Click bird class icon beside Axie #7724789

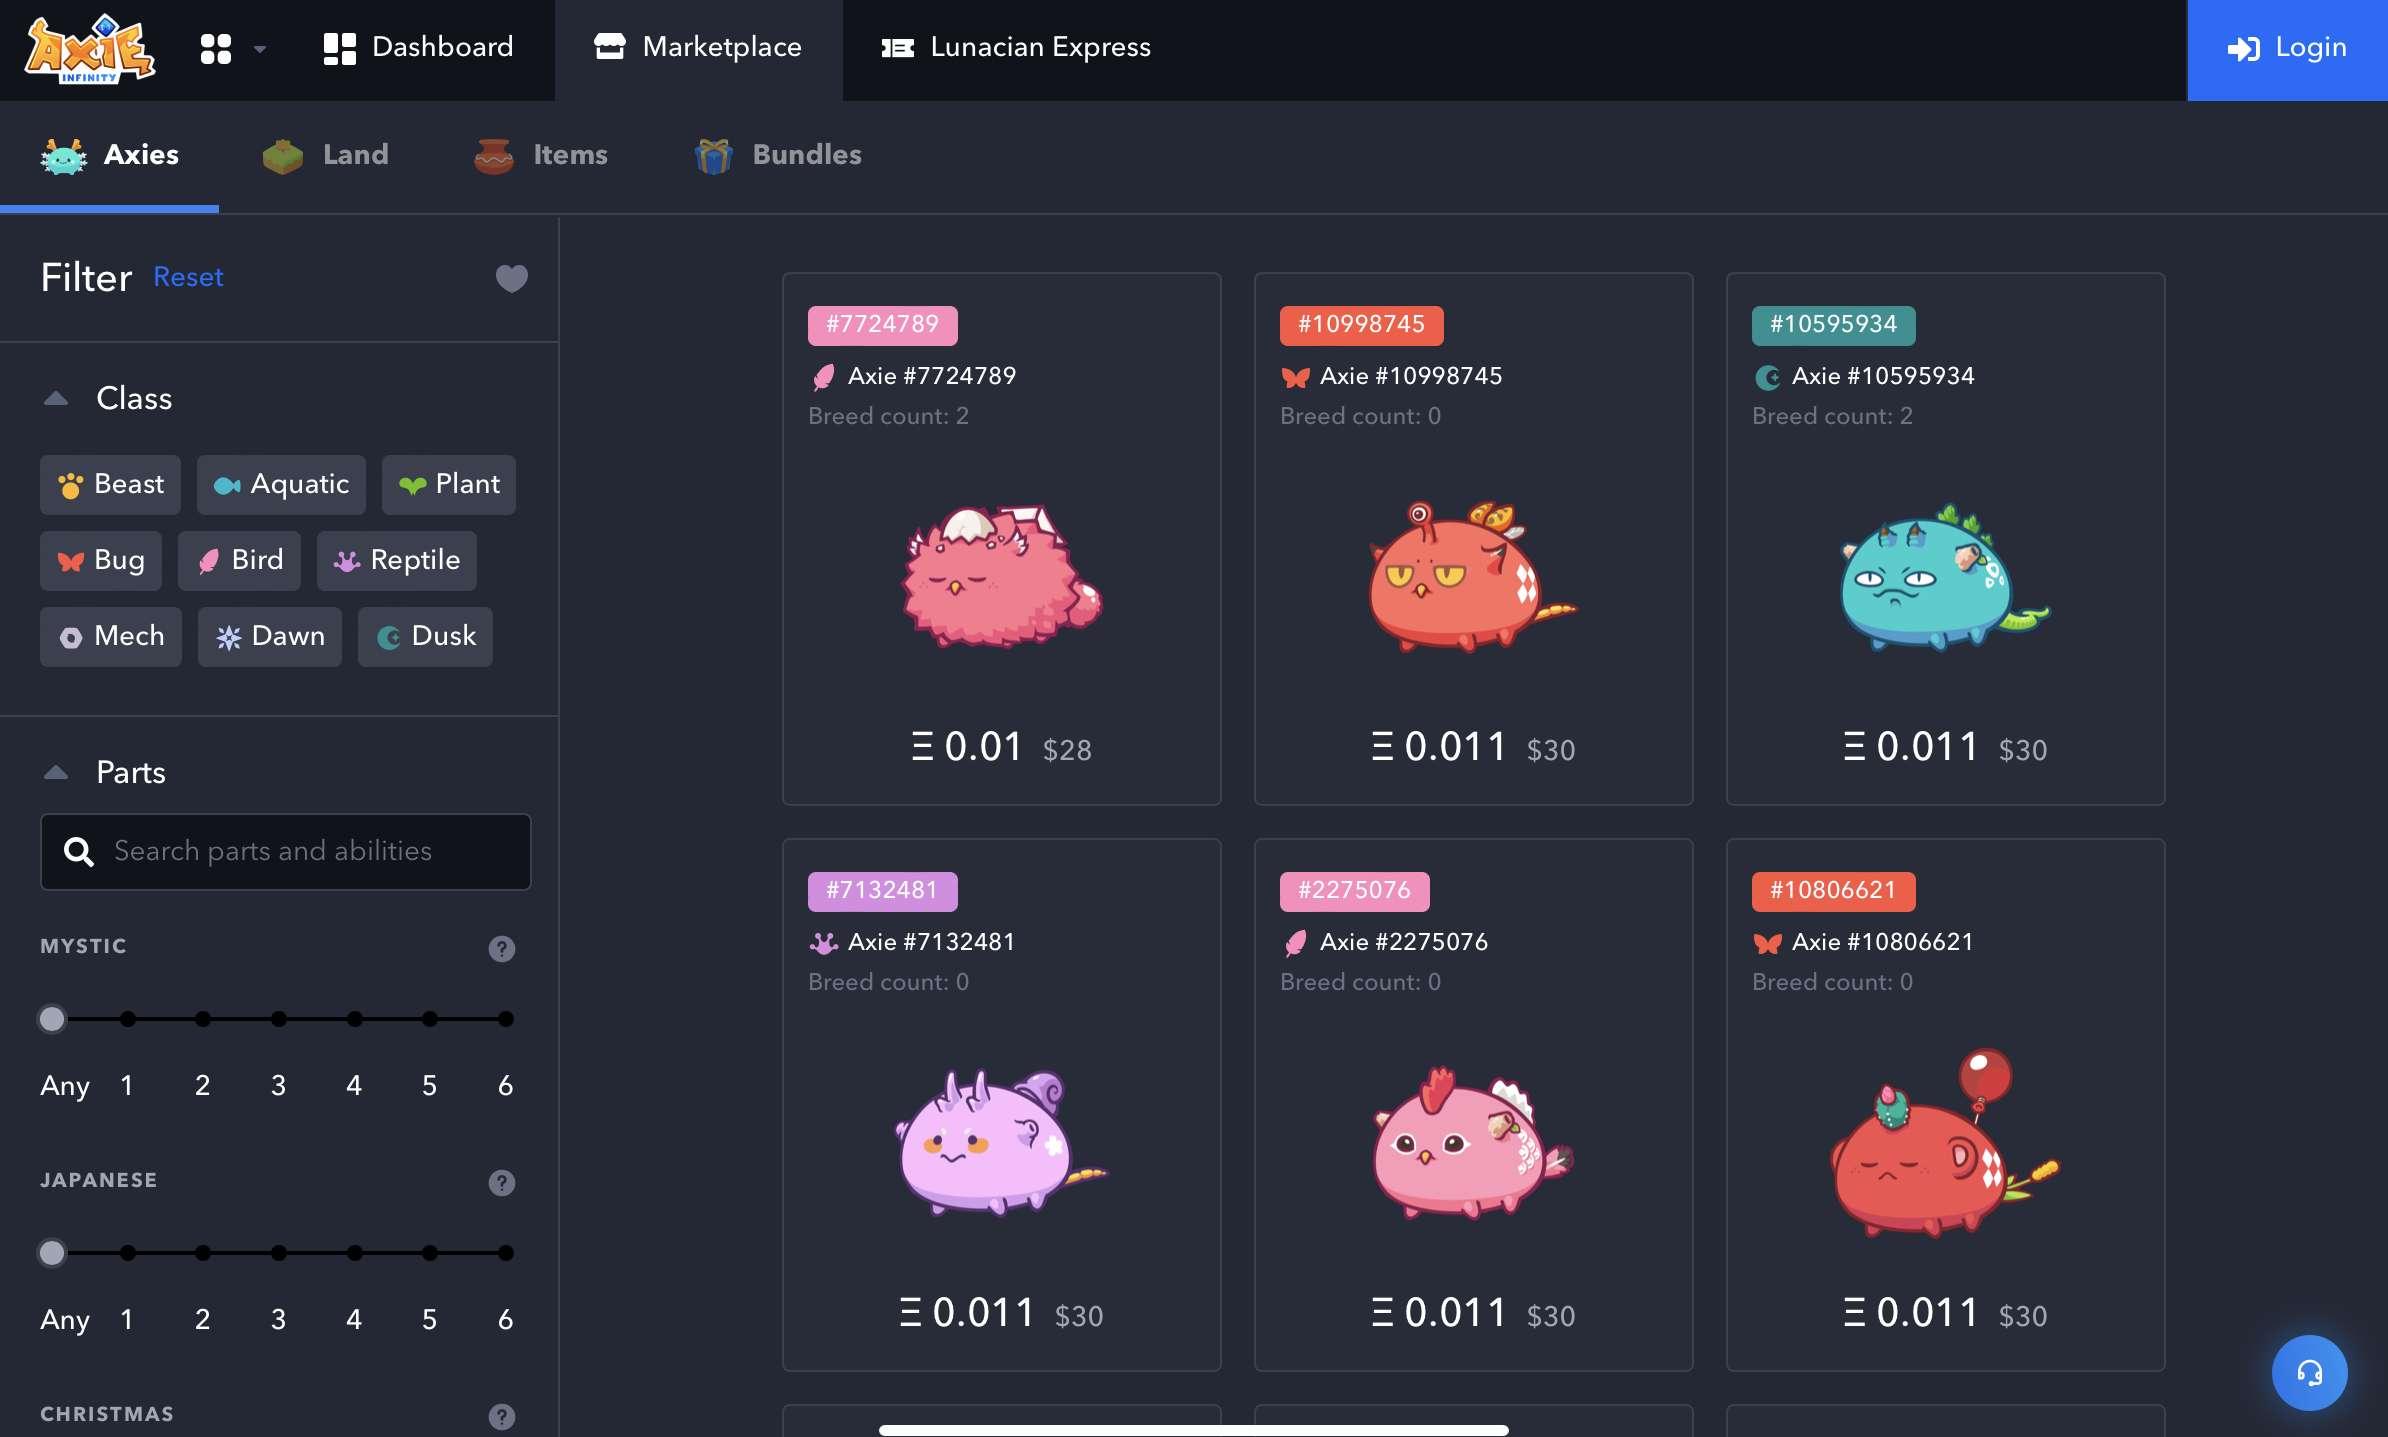click(x=823, y=377)
